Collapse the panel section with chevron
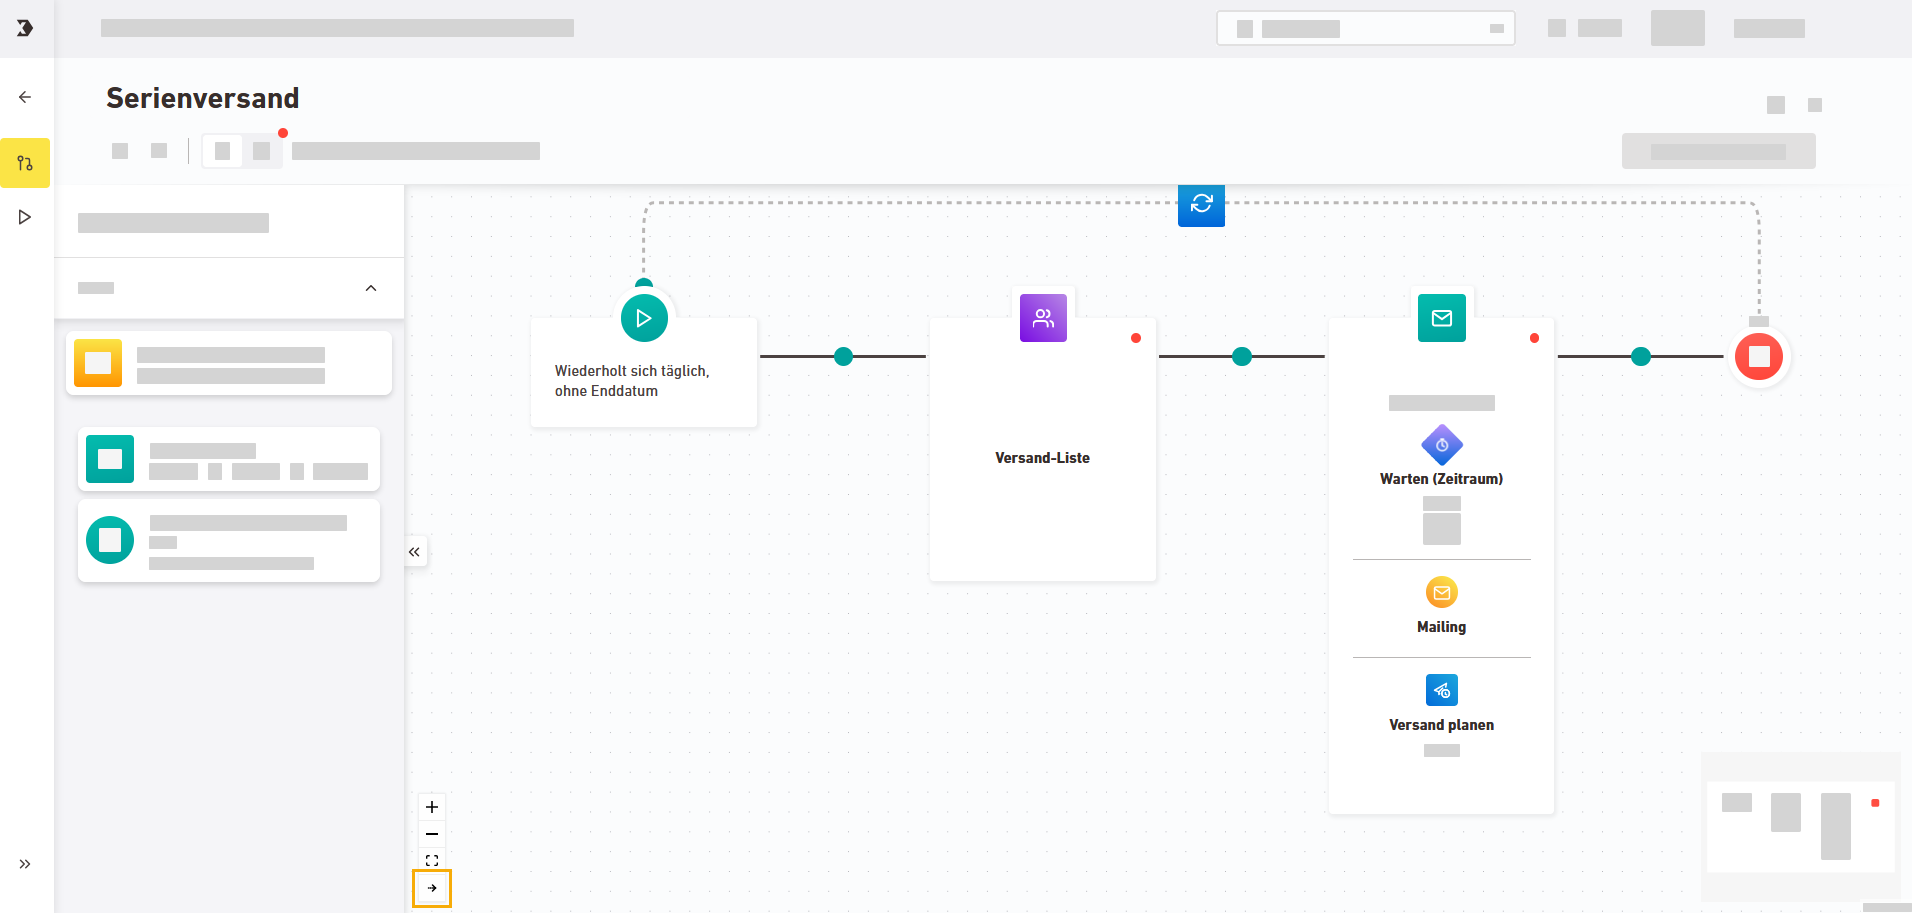 (371, 288)
